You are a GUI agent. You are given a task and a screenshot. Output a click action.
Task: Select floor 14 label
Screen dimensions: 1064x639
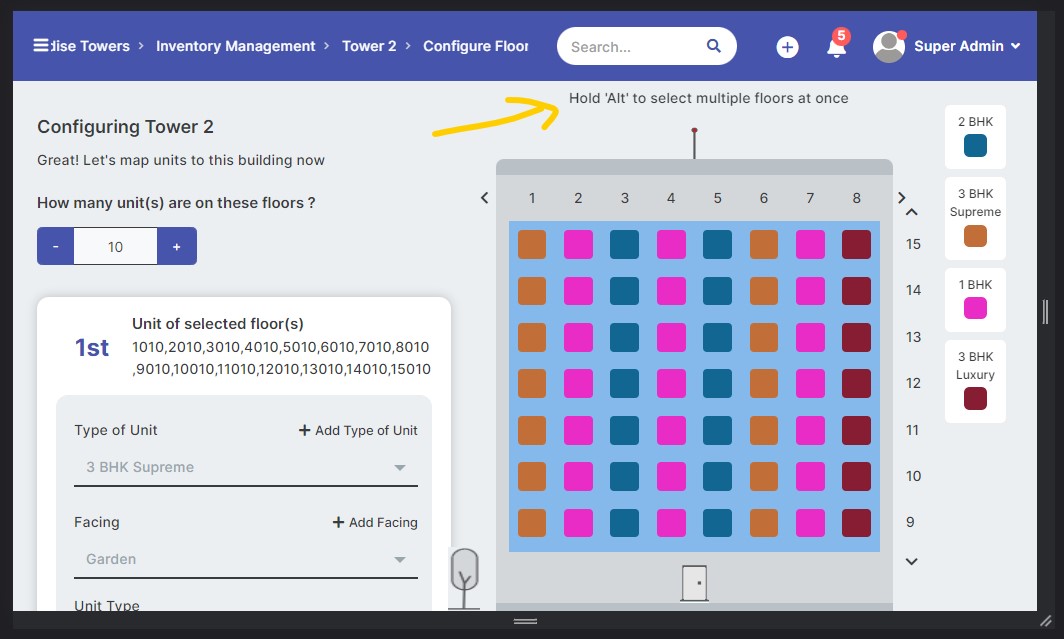point(913,290)
